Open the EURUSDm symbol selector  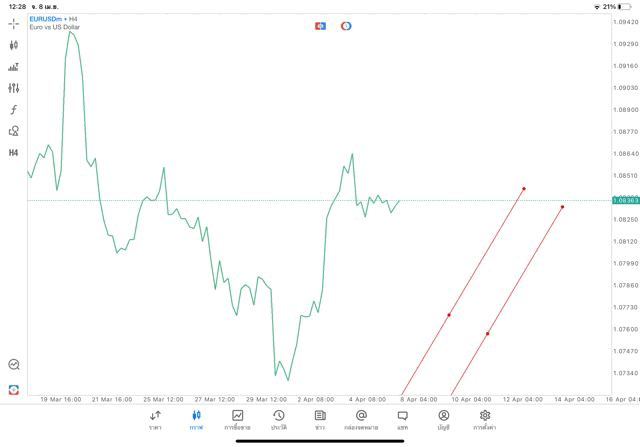click(x=48, y=18)
